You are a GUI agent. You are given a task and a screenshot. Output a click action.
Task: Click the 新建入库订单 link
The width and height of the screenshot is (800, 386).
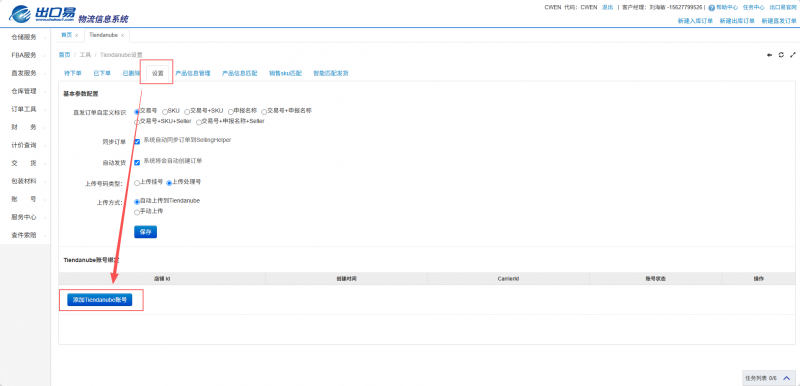point(695,21)
